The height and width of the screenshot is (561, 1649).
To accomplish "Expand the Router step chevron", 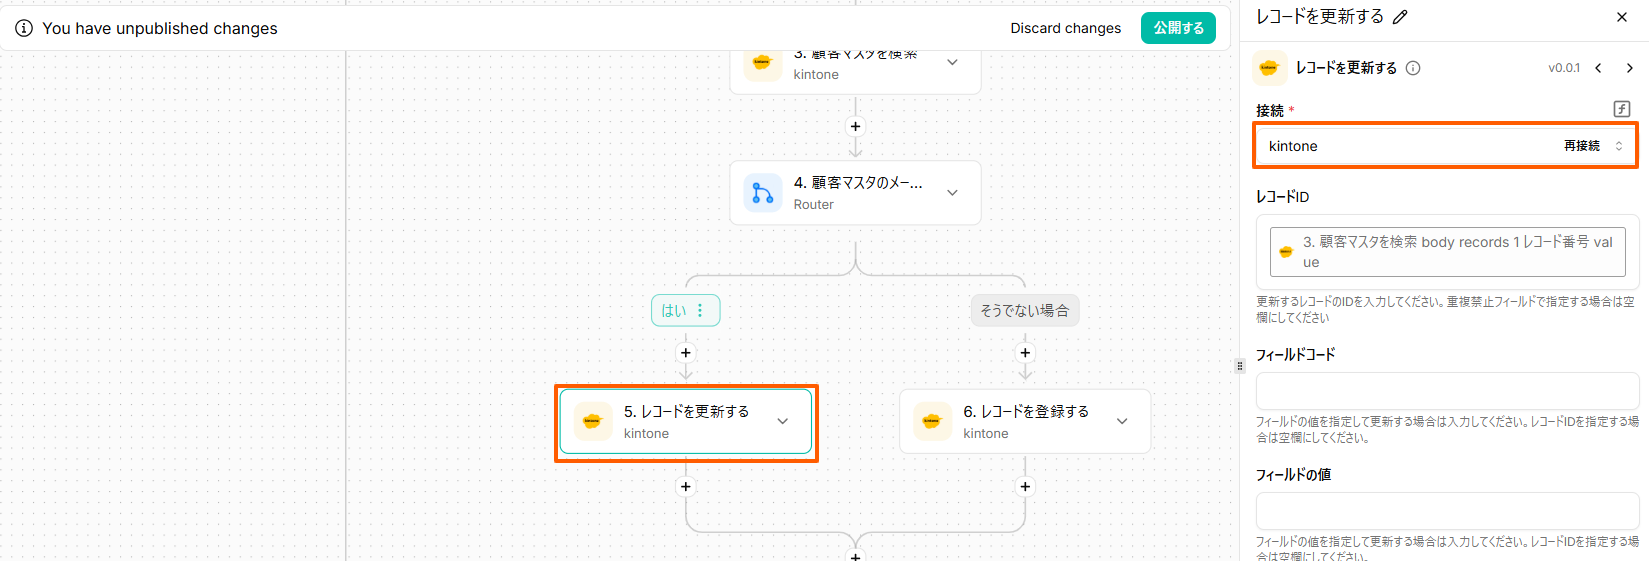I will 952,193.
